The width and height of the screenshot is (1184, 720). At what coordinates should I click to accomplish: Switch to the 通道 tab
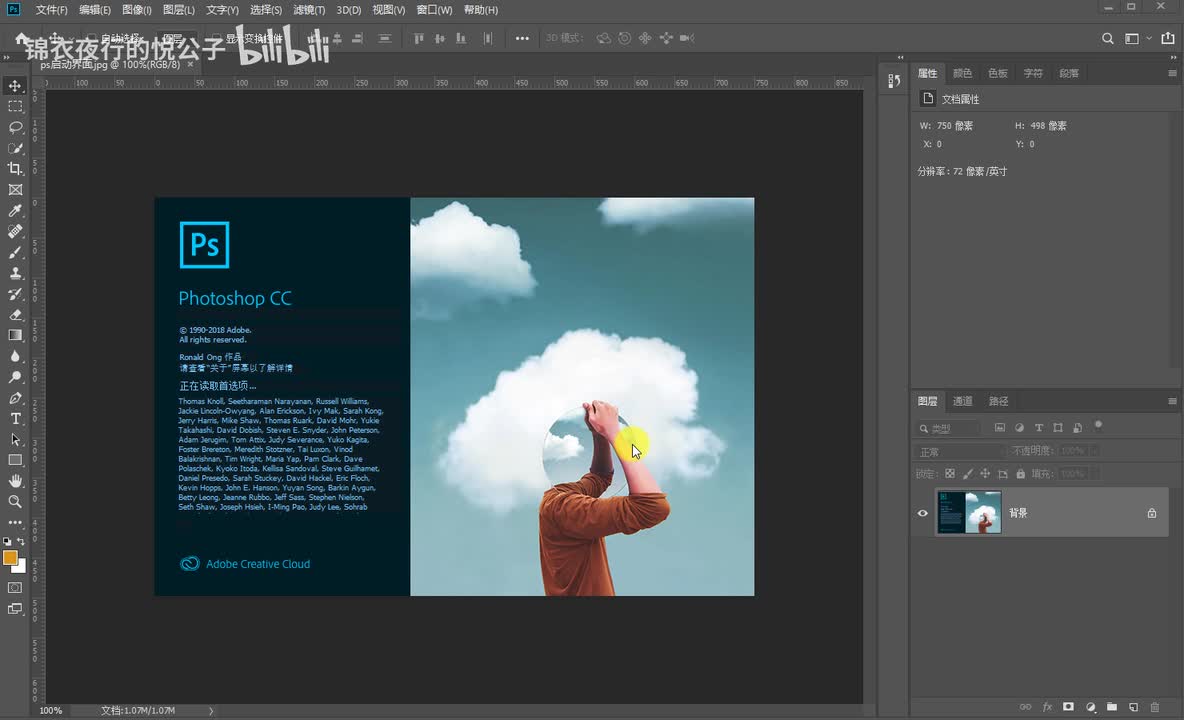962,401
